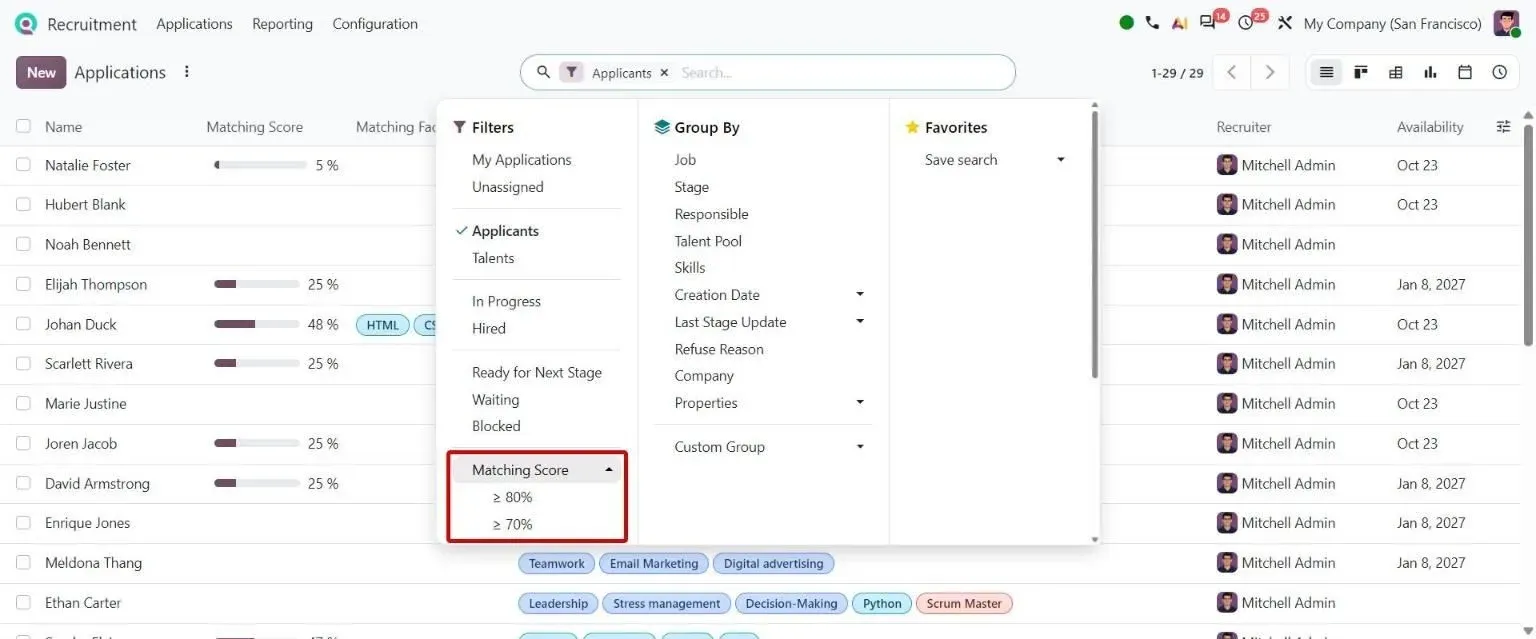This screenshot has height=639, width=1536.
Task: Open the debug tools wrench icon
Action: click(x=1285, y=22)
